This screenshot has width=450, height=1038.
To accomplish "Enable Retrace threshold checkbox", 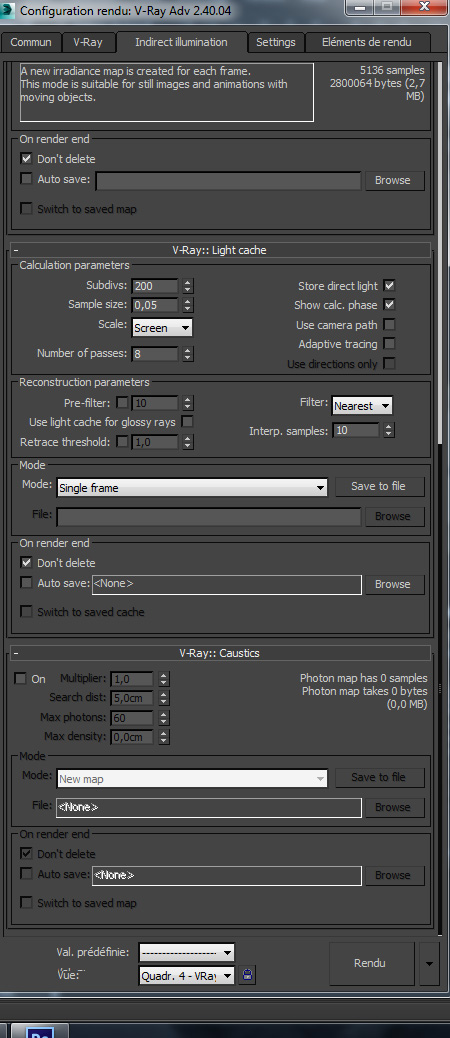I will [122, 442].
